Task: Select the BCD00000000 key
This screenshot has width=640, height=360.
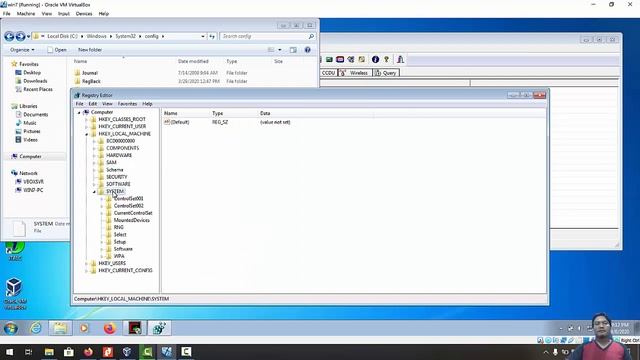Action: 120,141
